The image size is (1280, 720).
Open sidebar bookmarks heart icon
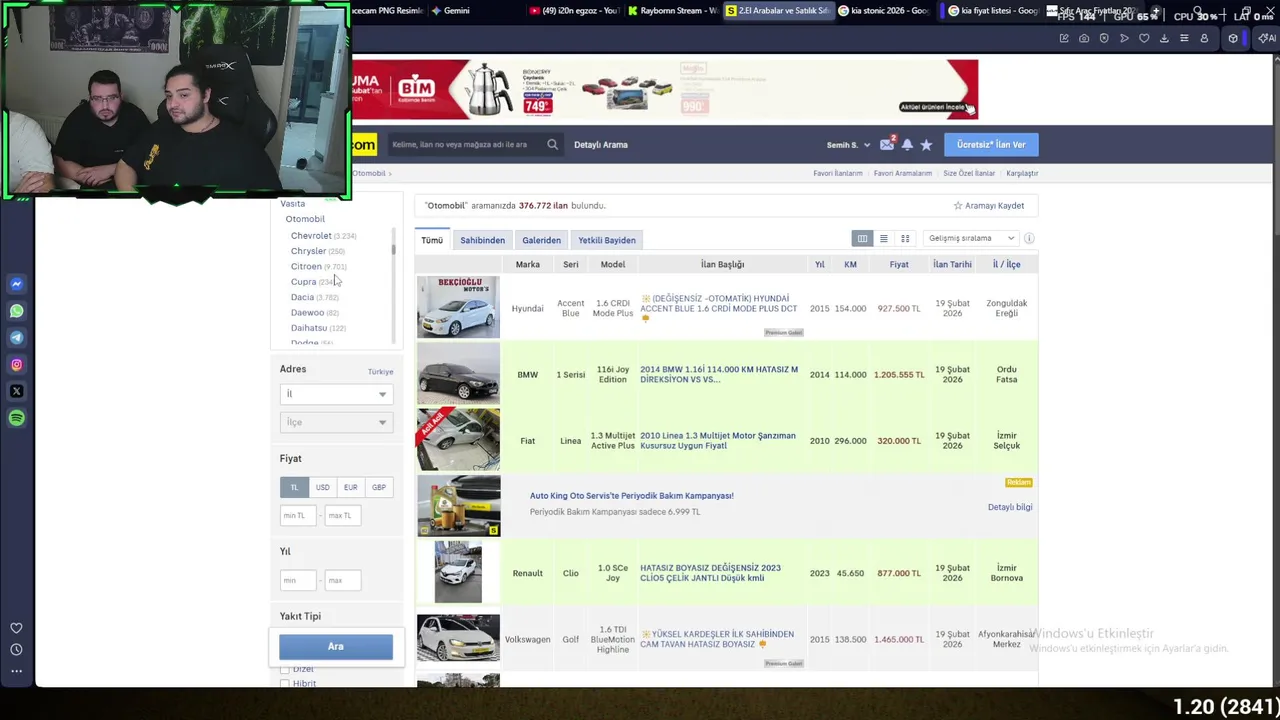click(x=16, y=628)
